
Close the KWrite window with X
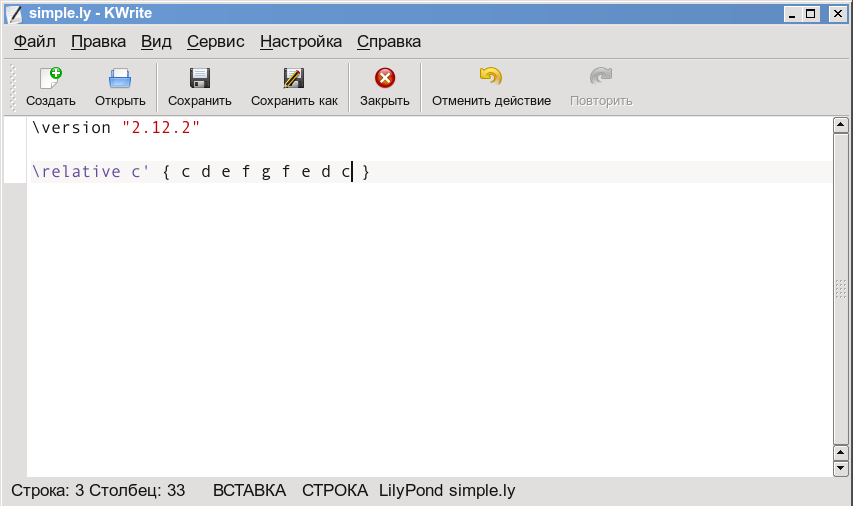point(838,14)
